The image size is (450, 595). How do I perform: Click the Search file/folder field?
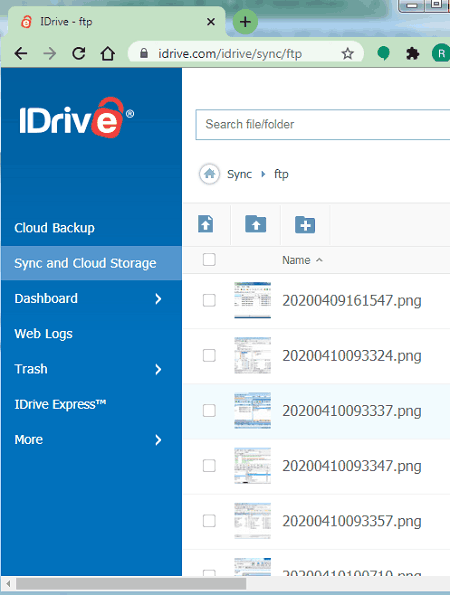[323, 124]
